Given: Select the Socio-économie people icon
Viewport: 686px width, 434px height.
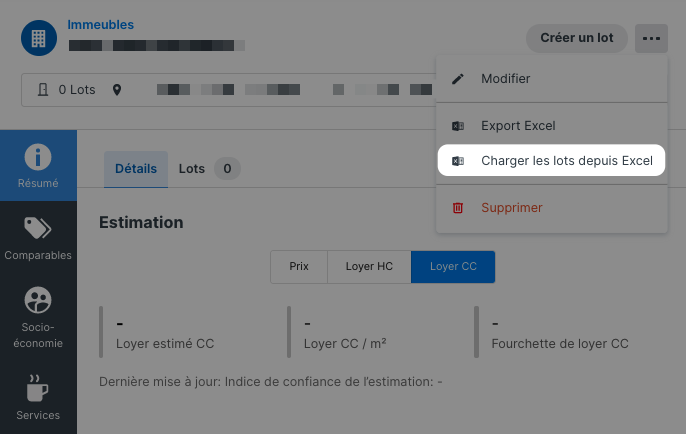Looking at the screenshot, I should (x=38, y=300).
